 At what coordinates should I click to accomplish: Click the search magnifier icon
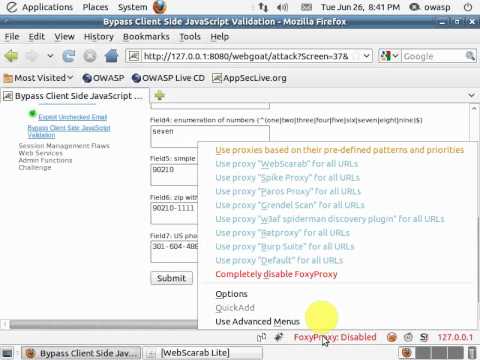point(470,56)
